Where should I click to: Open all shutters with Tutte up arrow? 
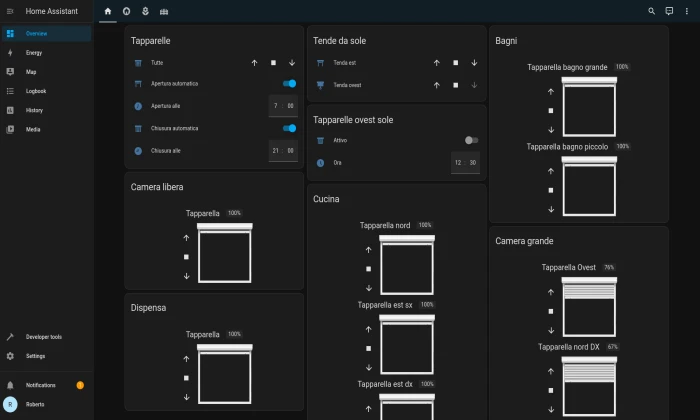click(x=254, y=62)
